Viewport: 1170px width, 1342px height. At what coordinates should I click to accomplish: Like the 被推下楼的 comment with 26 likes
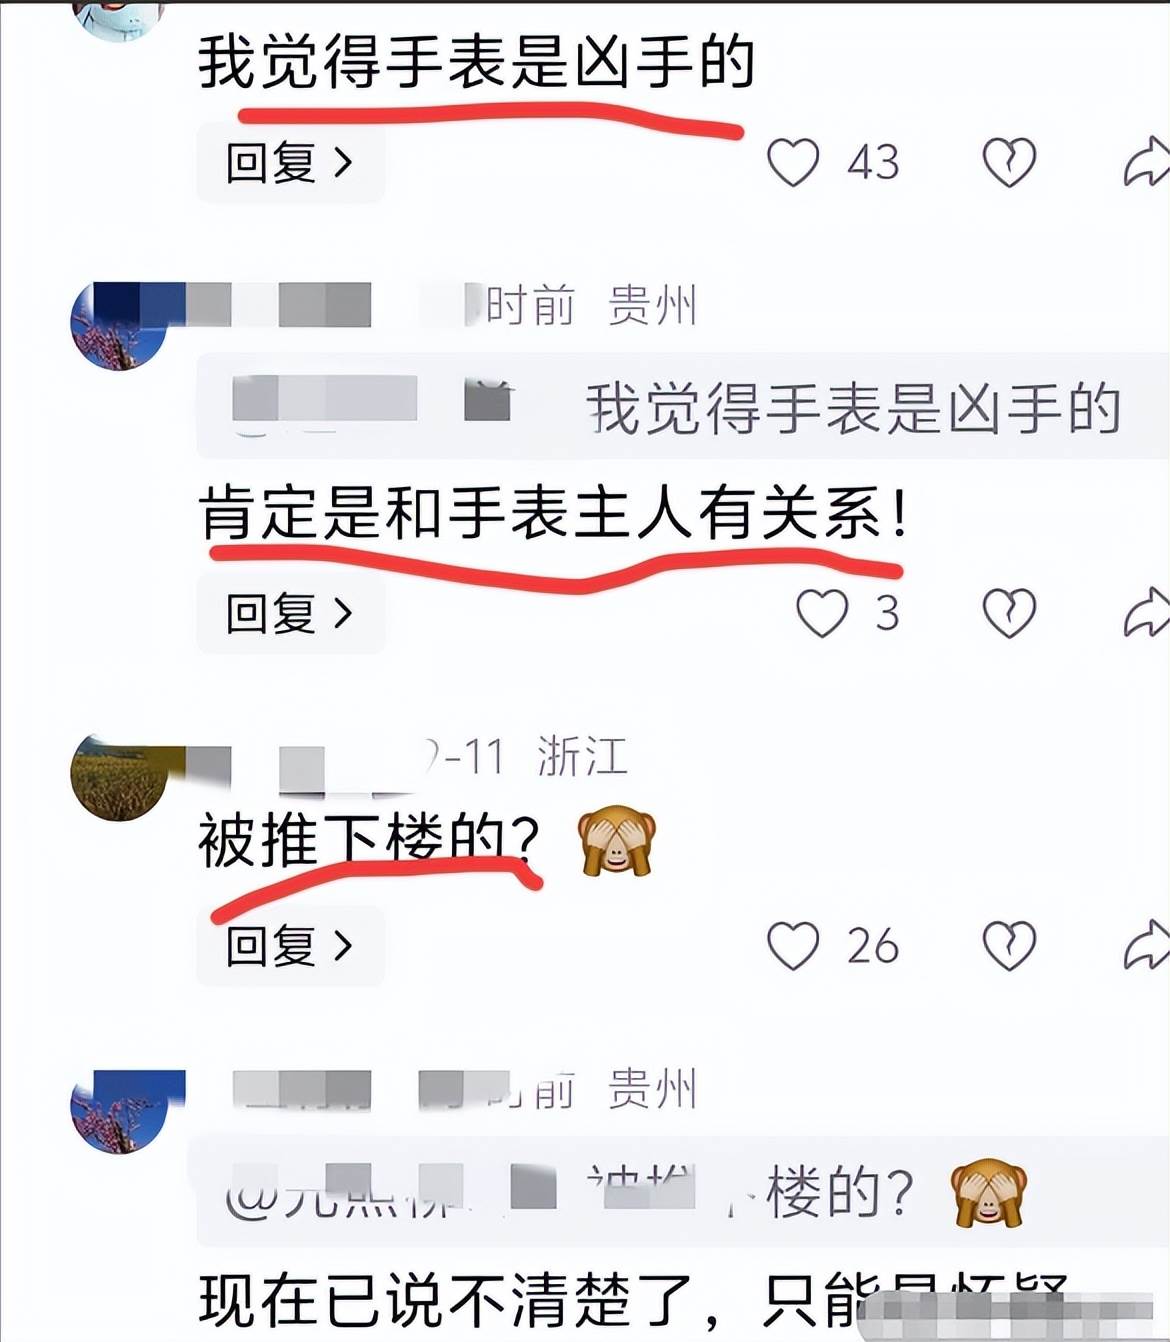pyautogui.click(x=793, y=946)
